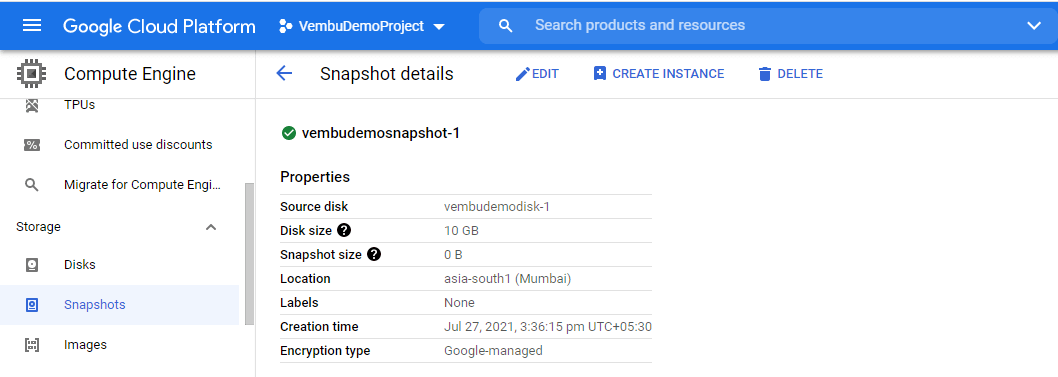Open TPUs in the sidebar
The image size is (1058, 377).
point(80,105)
